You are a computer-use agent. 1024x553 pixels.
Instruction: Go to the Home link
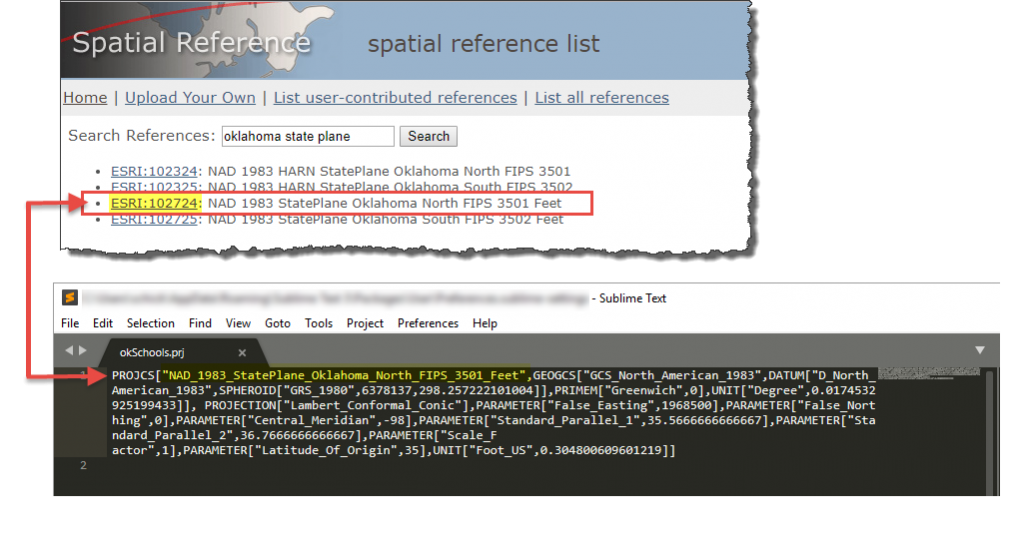(85, 98)
